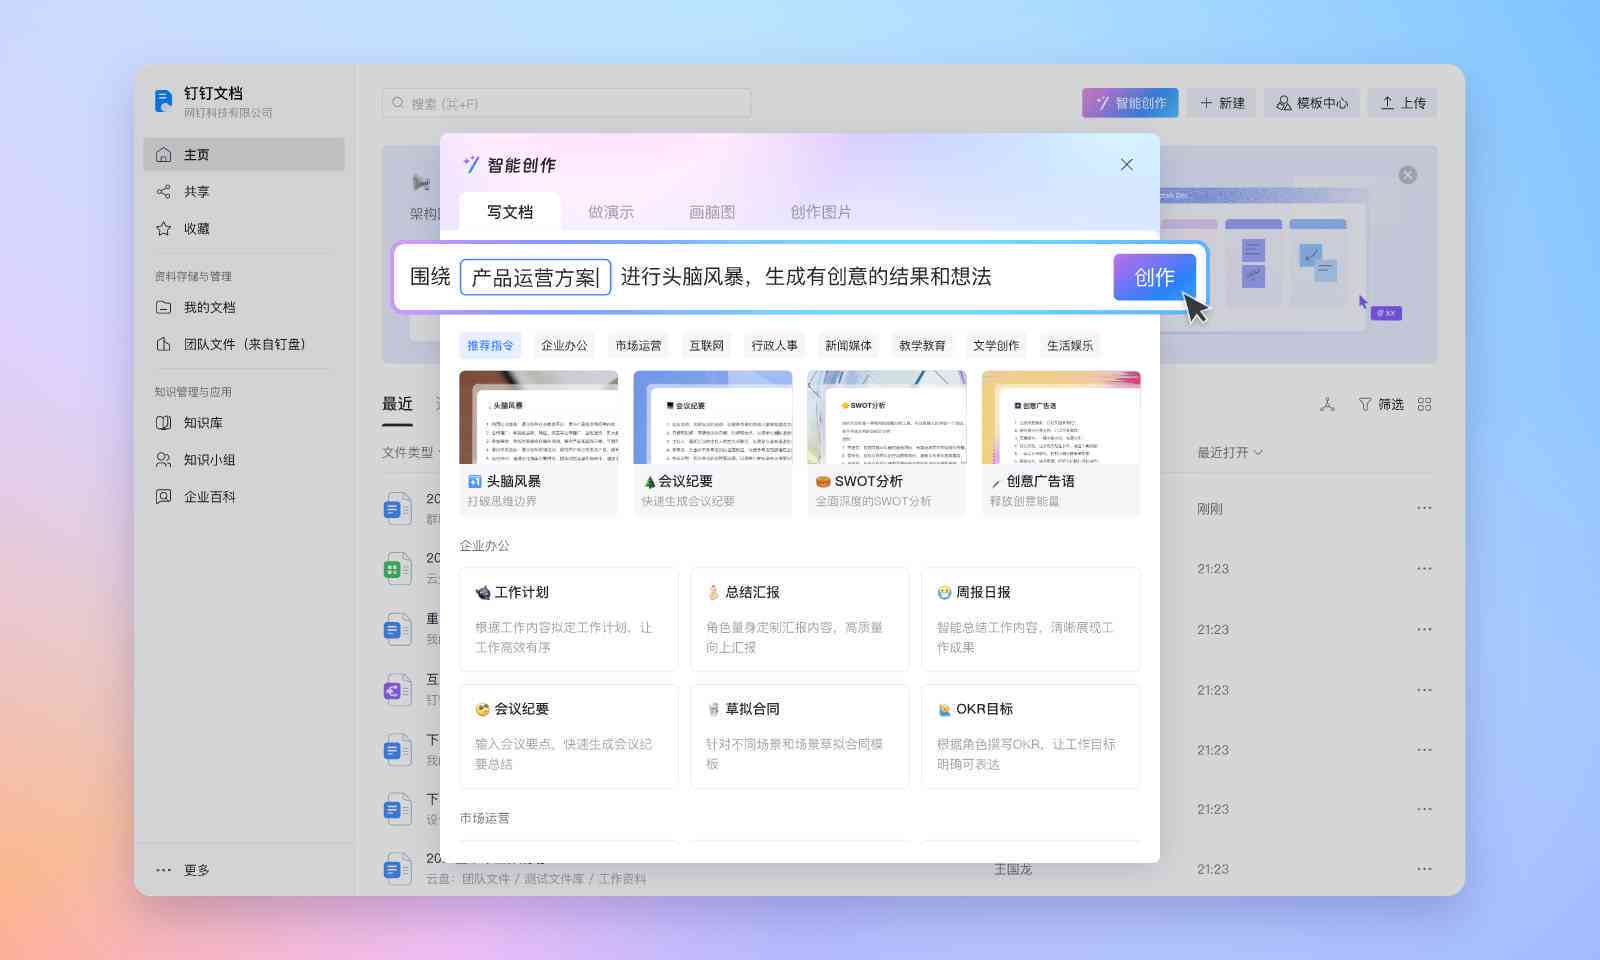
Task: Open 我的文档 folder
Action: coord(244,307)
